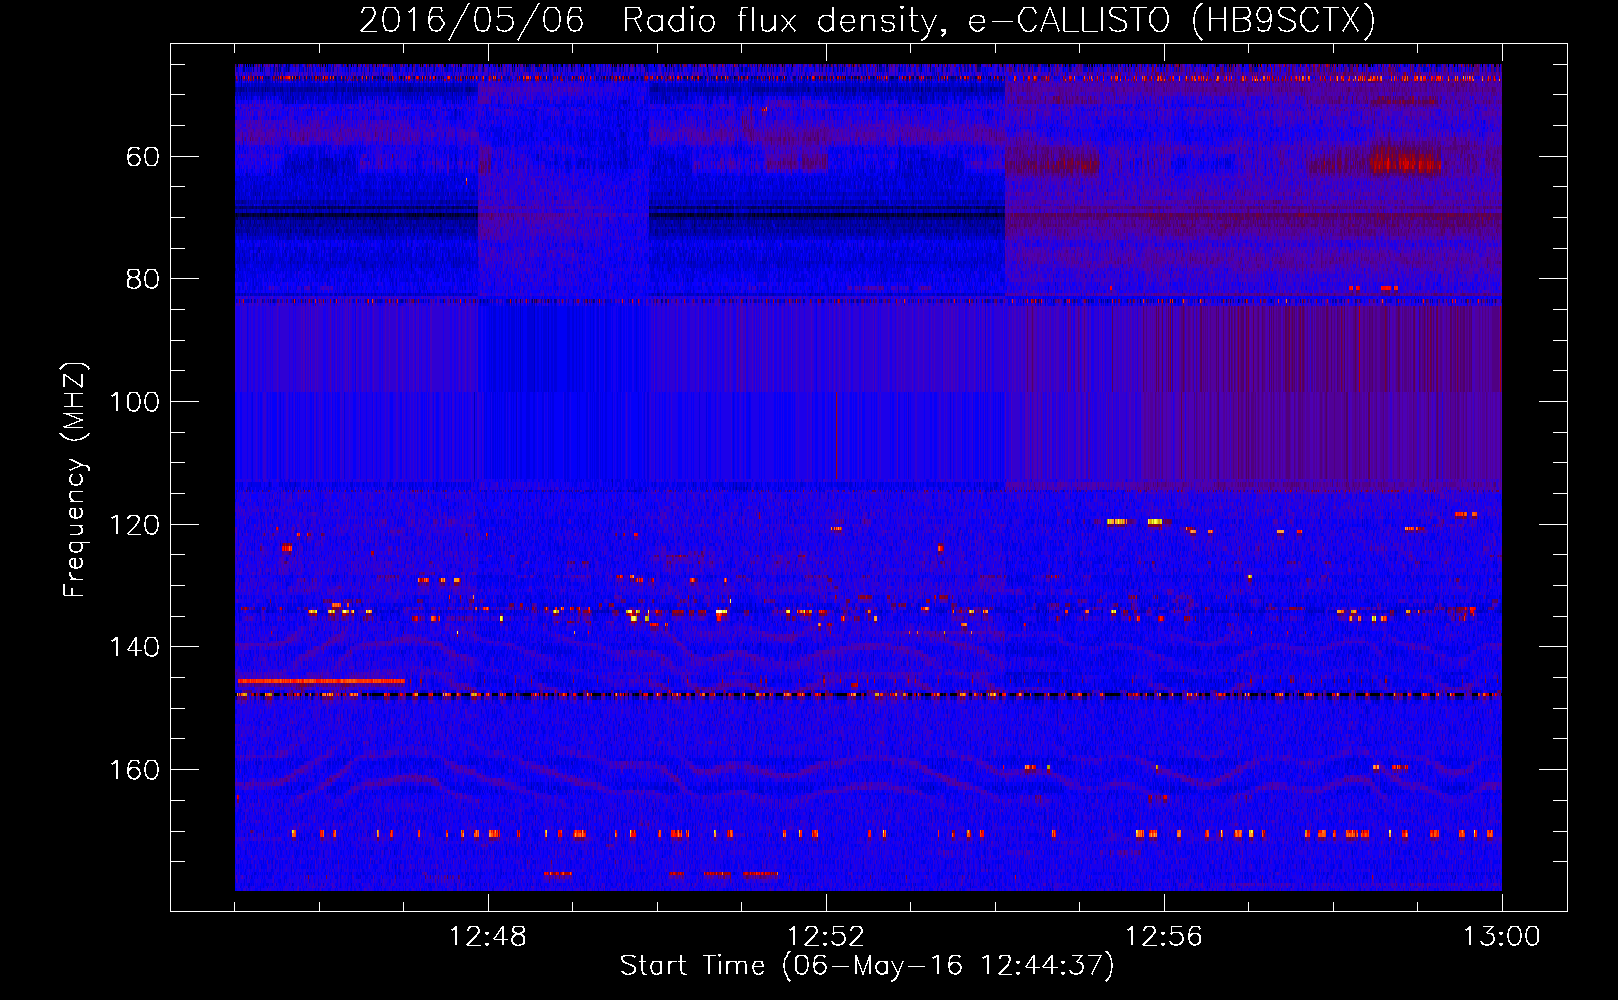The width and height of the screenshot is (1618, 1000).
Task: Click the 12:56 time tick label
Action: [x=1164, y=937]
